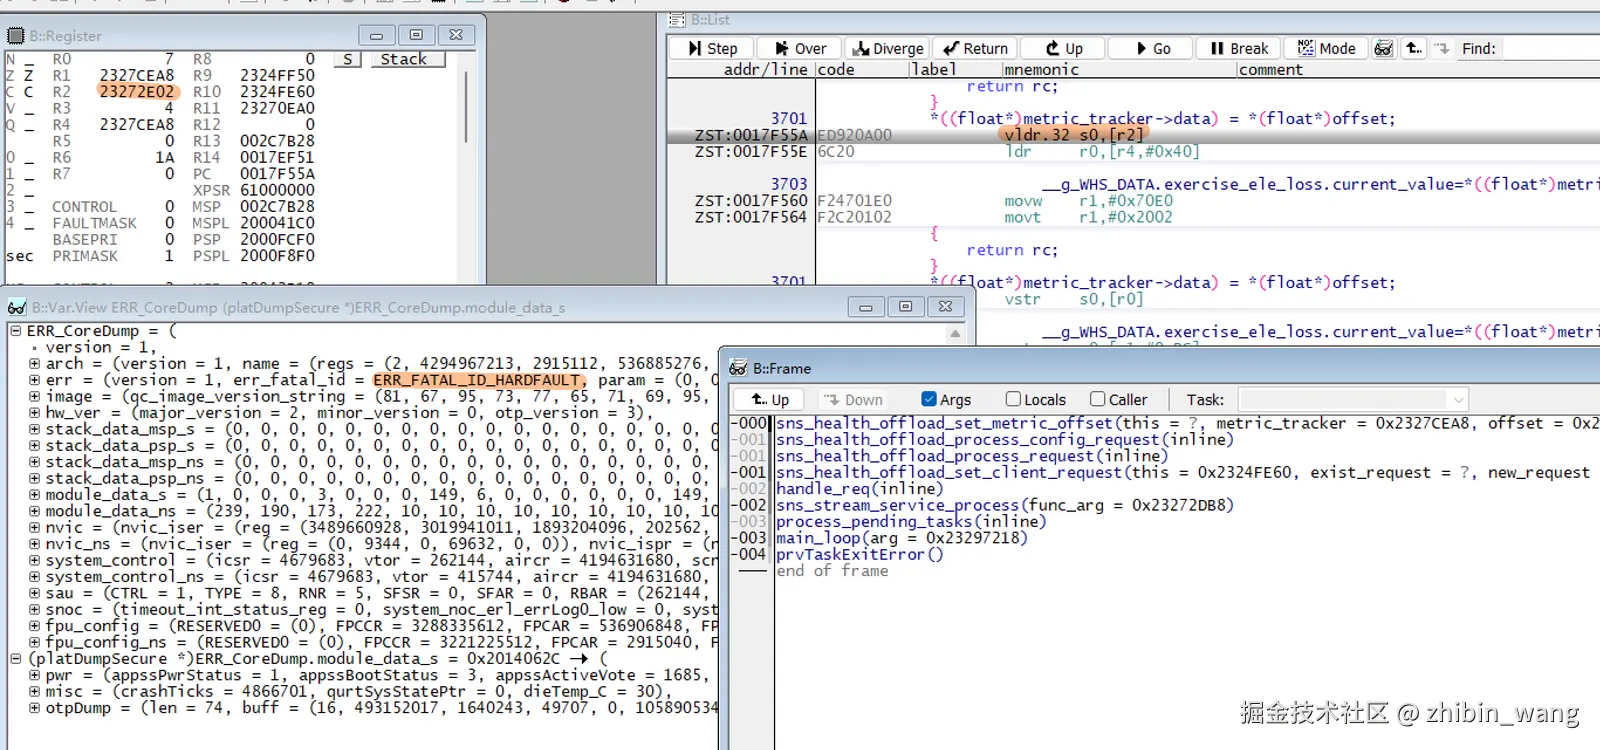The image size is (1600, 750).
Task: Expand the sau node
Action: (34, 592)
